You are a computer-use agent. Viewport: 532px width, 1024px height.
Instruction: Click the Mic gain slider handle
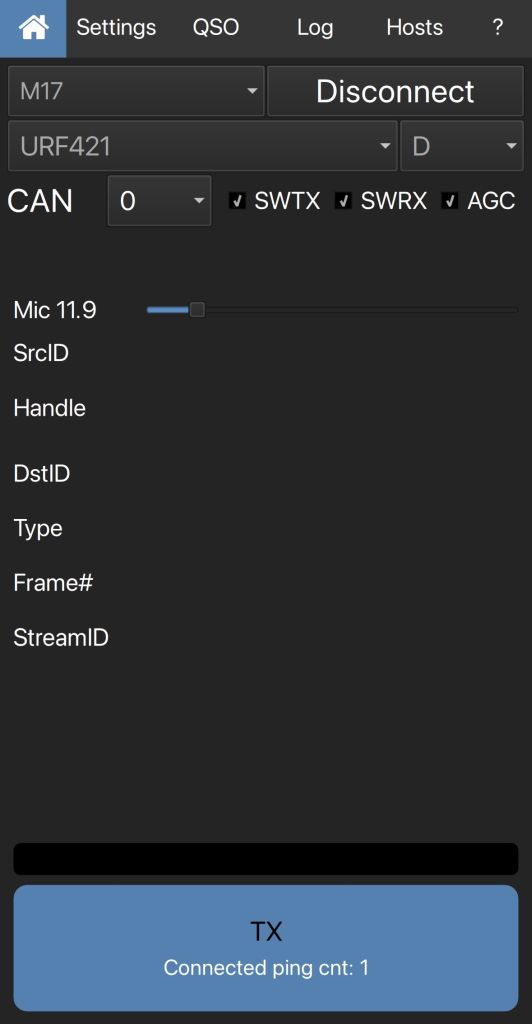pos(196,310)
